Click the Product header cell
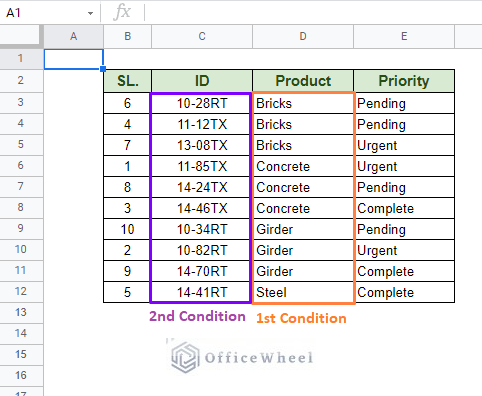The width and height of the screenshot is (482, 396). click(303, 81)
